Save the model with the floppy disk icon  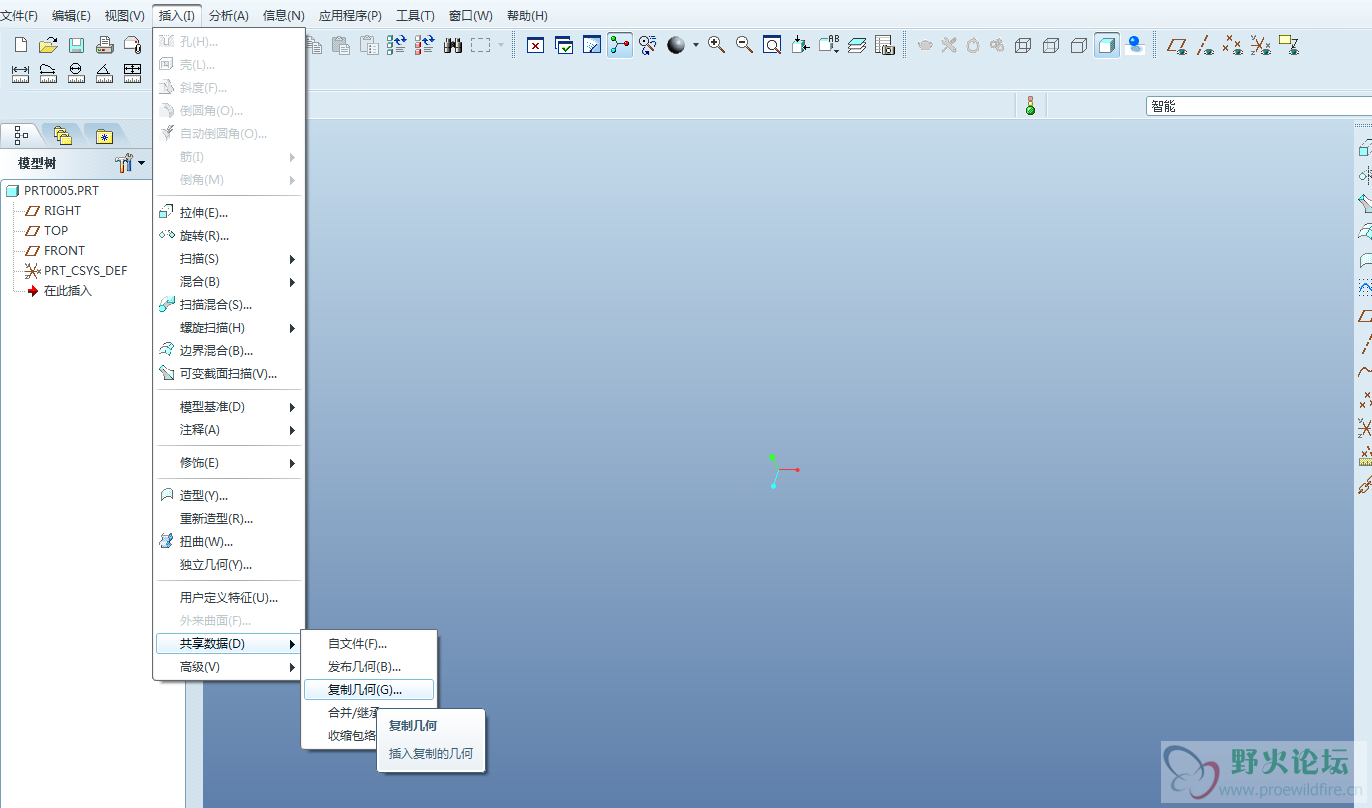pyautogui.click(x=76, y=45)
